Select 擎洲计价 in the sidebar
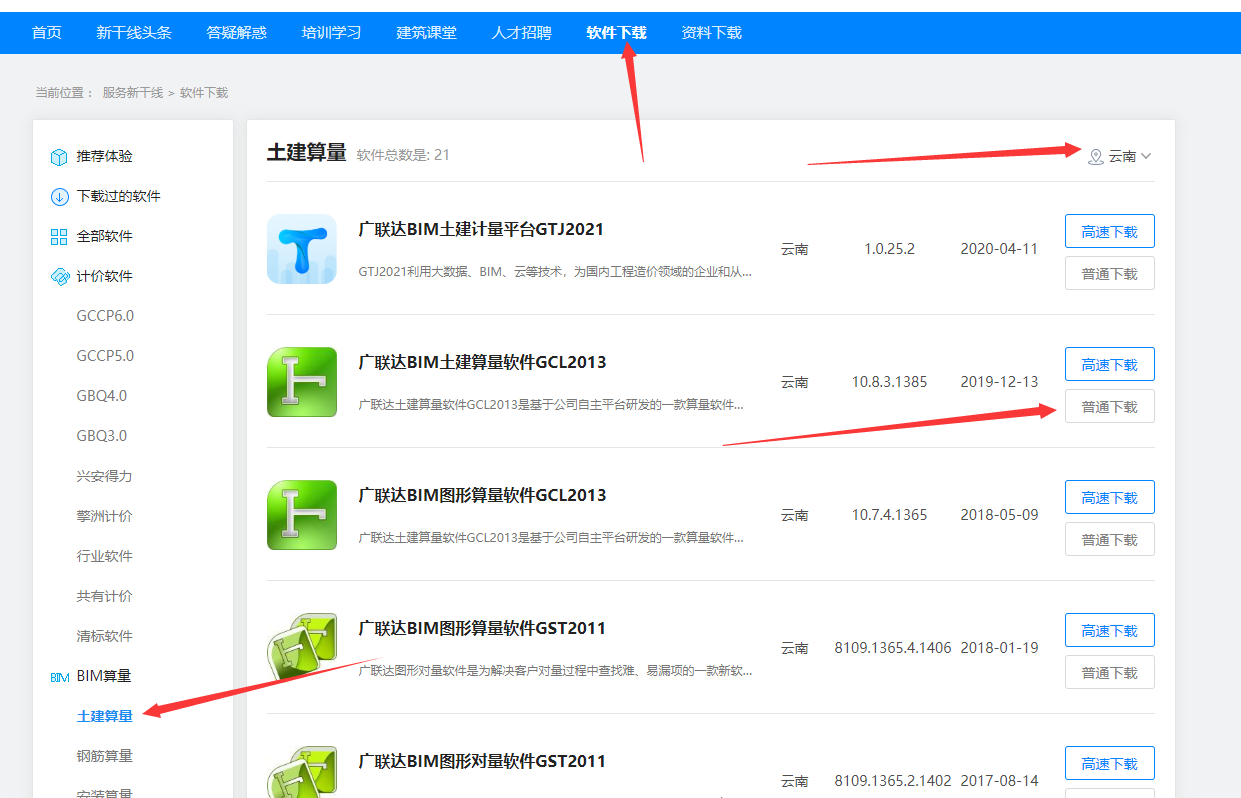Viewport: 1241px width, 798px height. click(x=105, y=516)
